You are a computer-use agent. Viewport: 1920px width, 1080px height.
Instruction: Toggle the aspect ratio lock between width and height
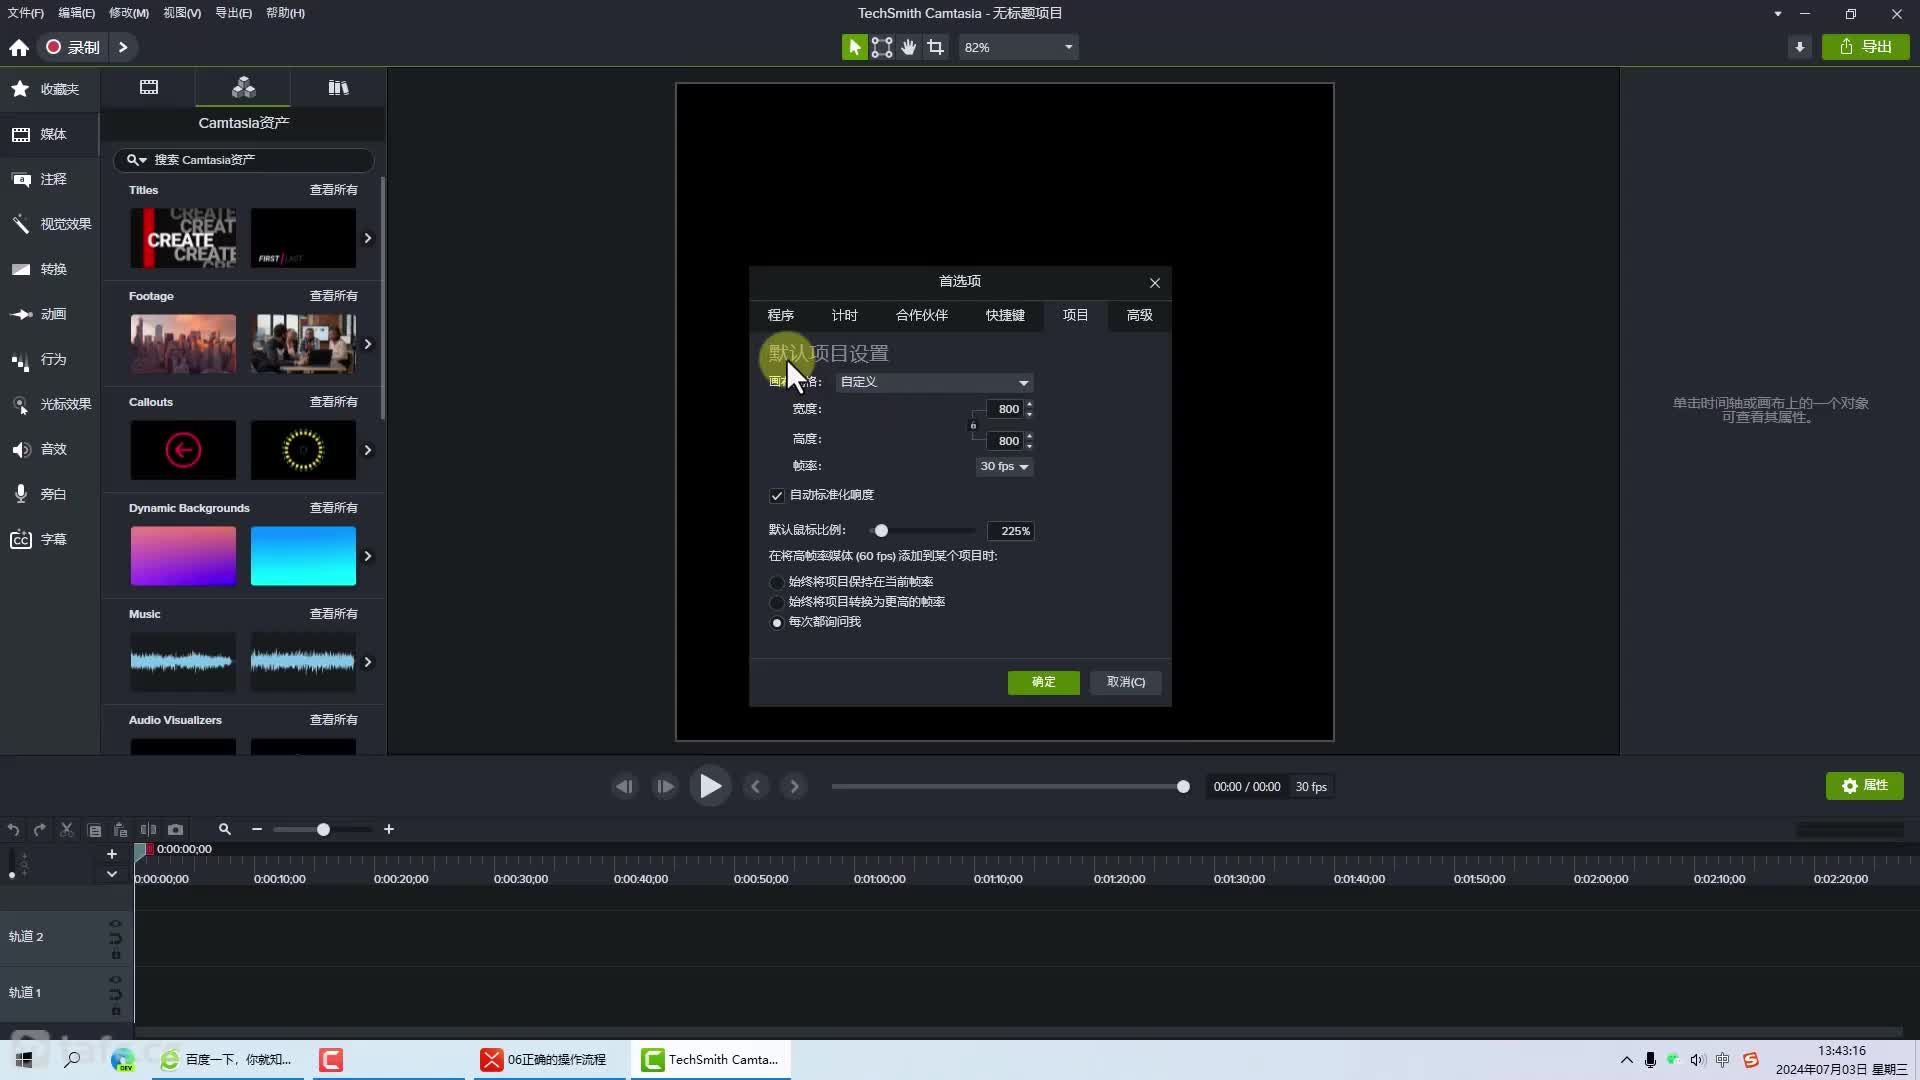coord(973,425)
